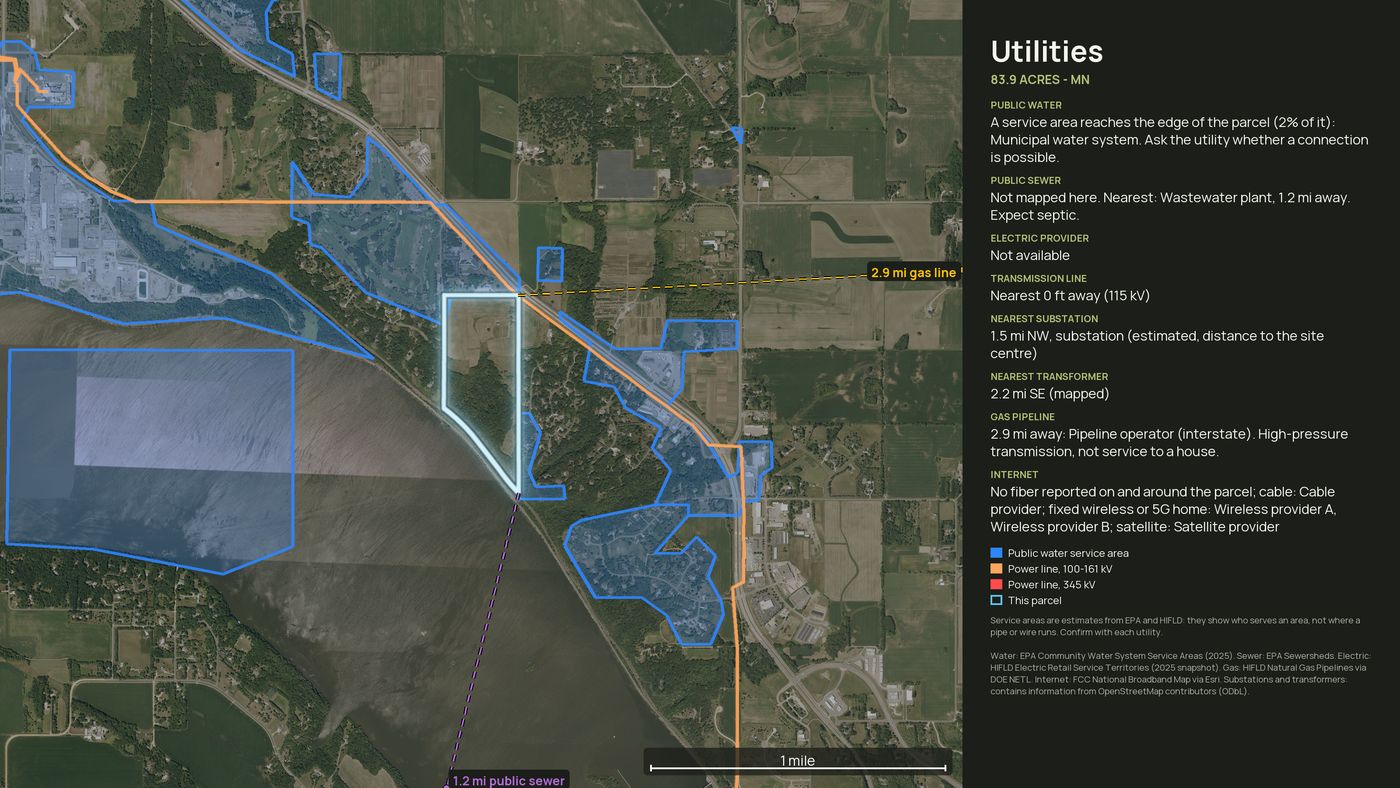Click the Not available electric provider value
Viewport: 1400px width, 788px height.
pos(1030,256)
